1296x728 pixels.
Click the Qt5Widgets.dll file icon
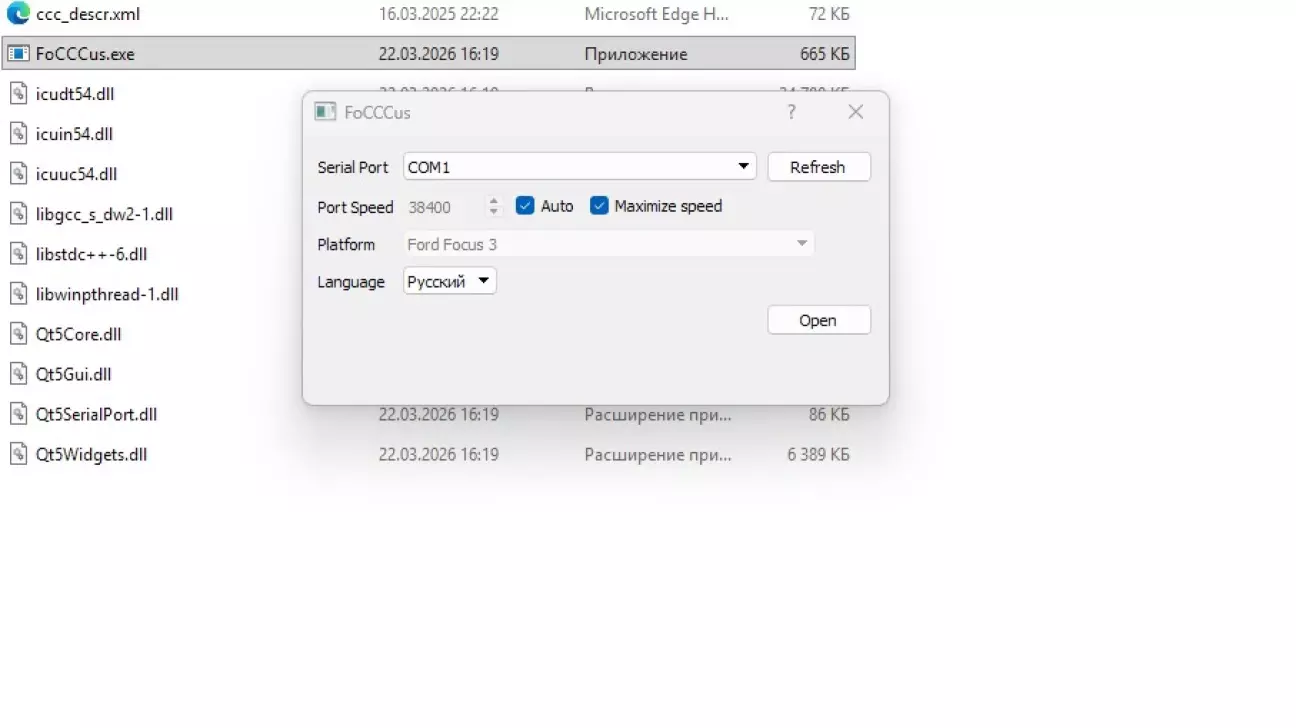click(18, 454)
